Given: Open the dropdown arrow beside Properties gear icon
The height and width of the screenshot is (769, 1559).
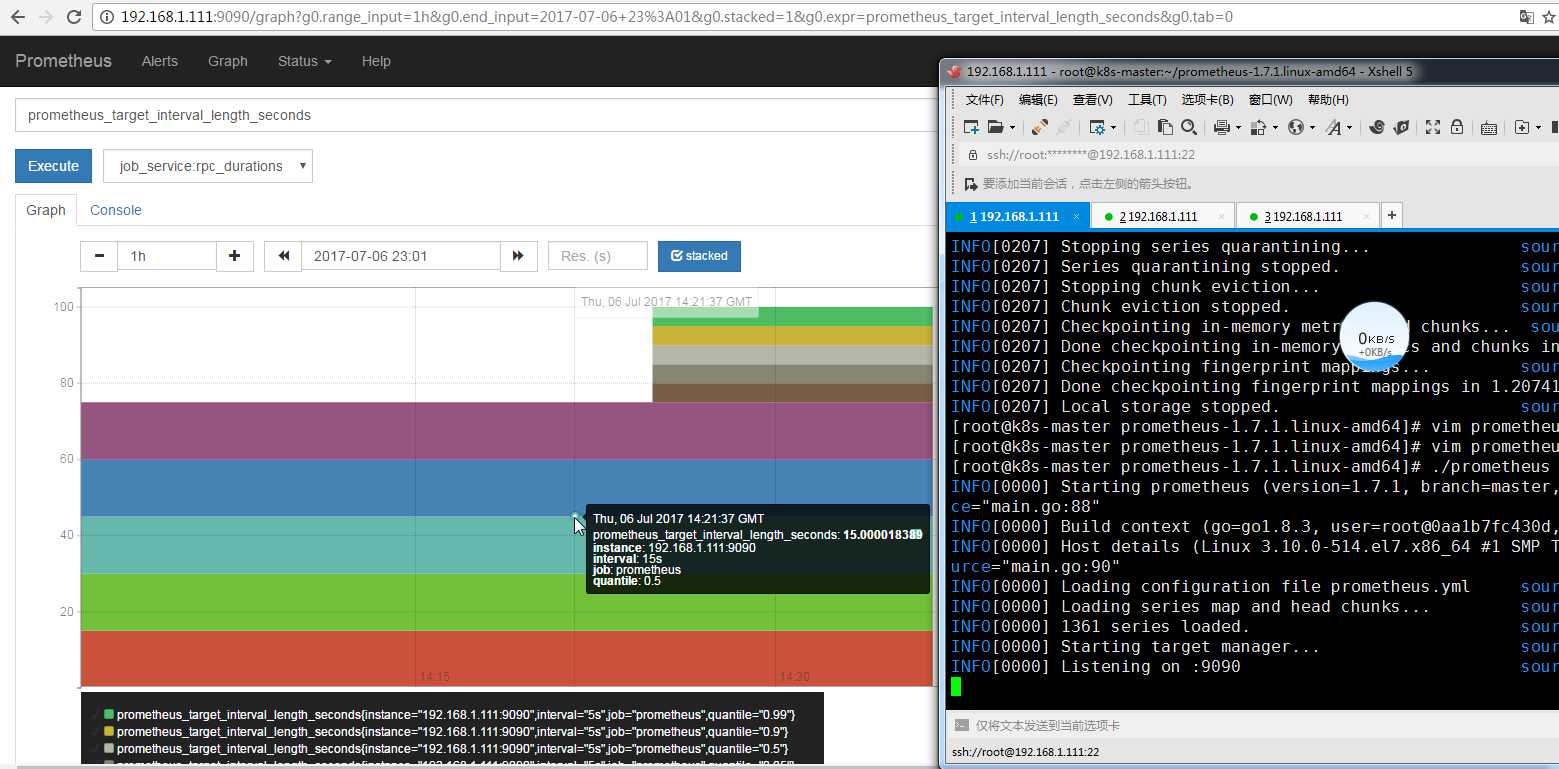Looking at the screenshot, I should pyautogui.click(x=1113, y=127).
